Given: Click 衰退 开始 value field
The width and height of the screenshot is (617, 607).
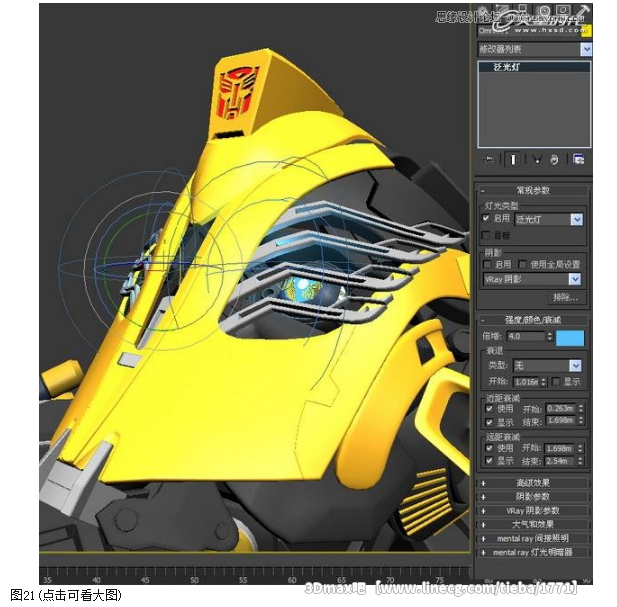Looking at the screenshot, I should [x=526, y=382].
